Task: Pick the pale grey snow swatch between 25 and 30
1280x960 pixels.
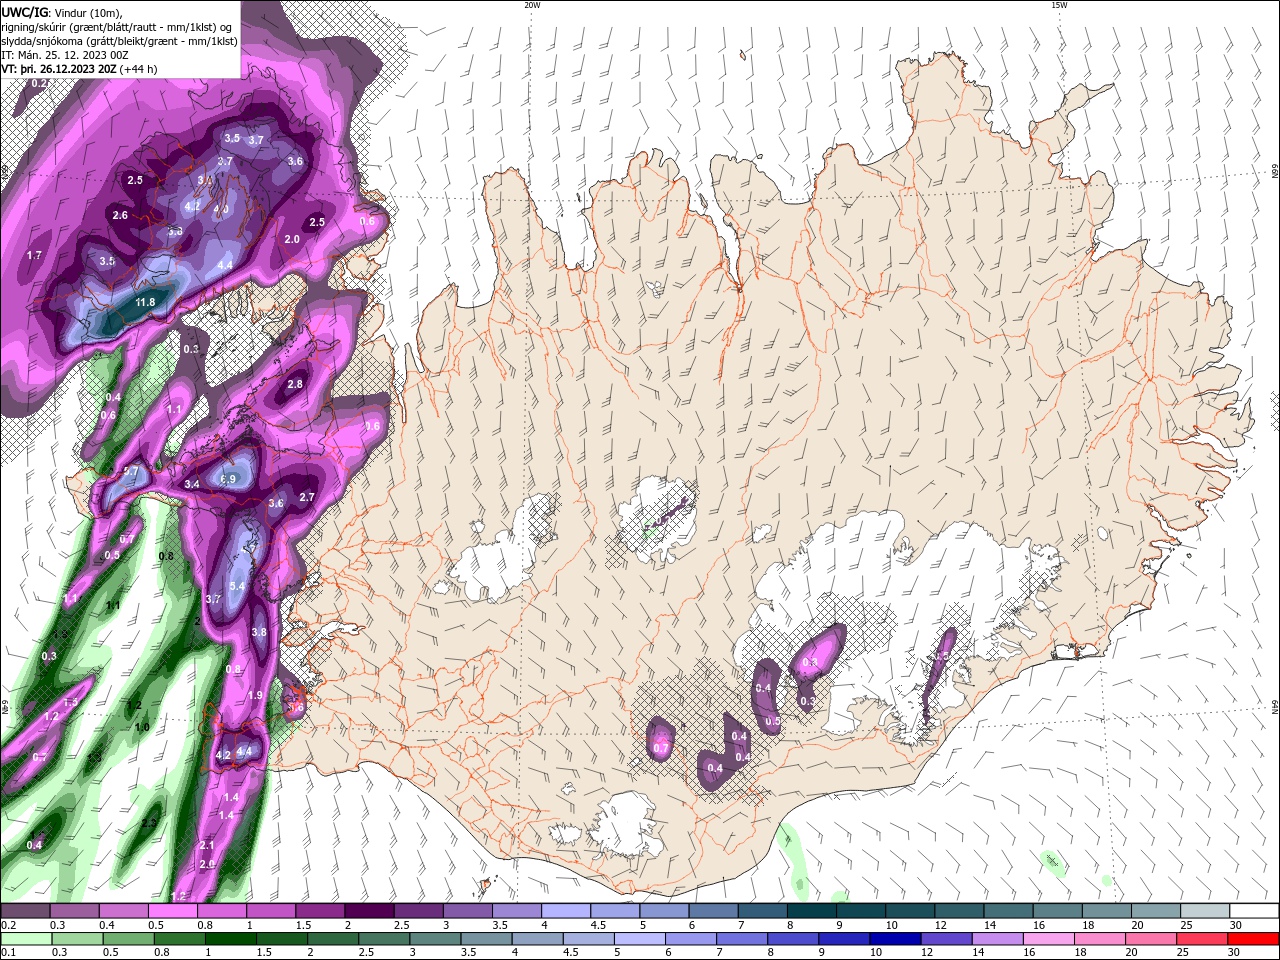Action: 1204,911
